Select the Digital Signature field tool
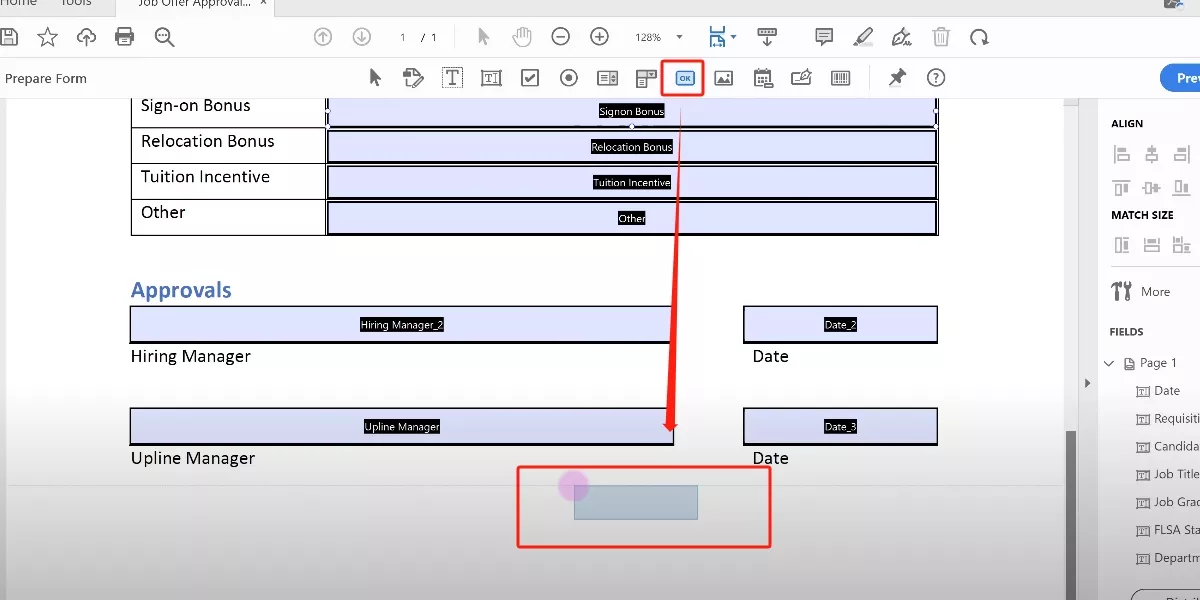The height and width of the screenshot is (600, 1200). click(x=801, y=77)
